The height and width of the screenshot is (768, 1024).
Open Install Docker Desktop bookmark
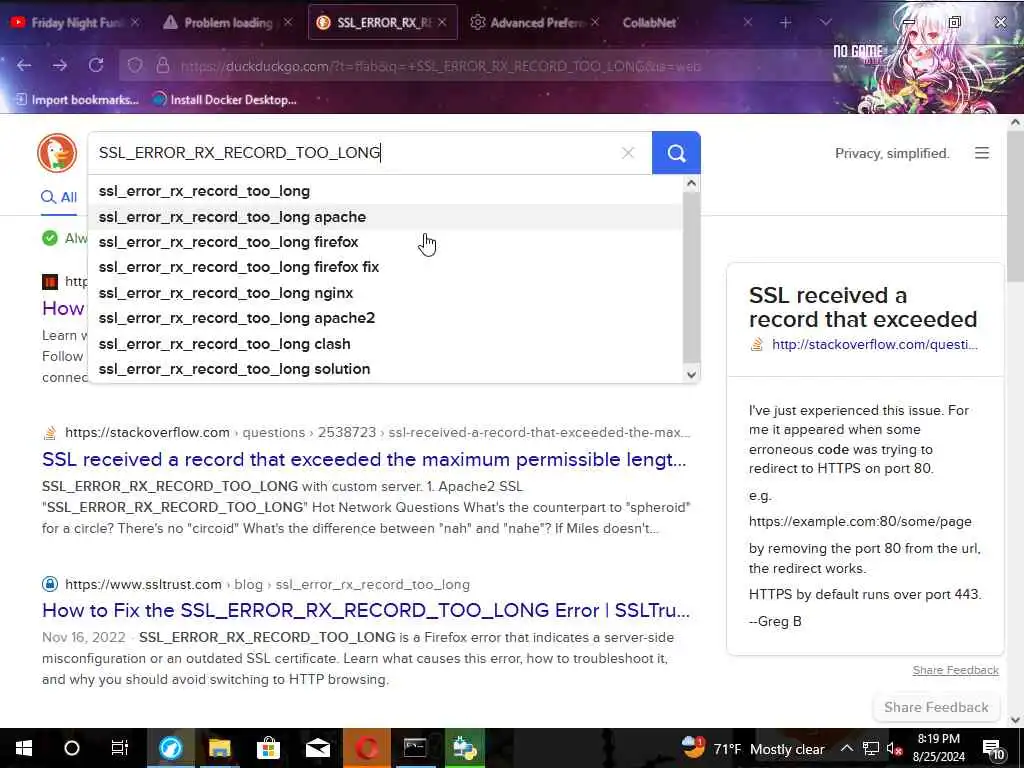(x=224, y=100)
